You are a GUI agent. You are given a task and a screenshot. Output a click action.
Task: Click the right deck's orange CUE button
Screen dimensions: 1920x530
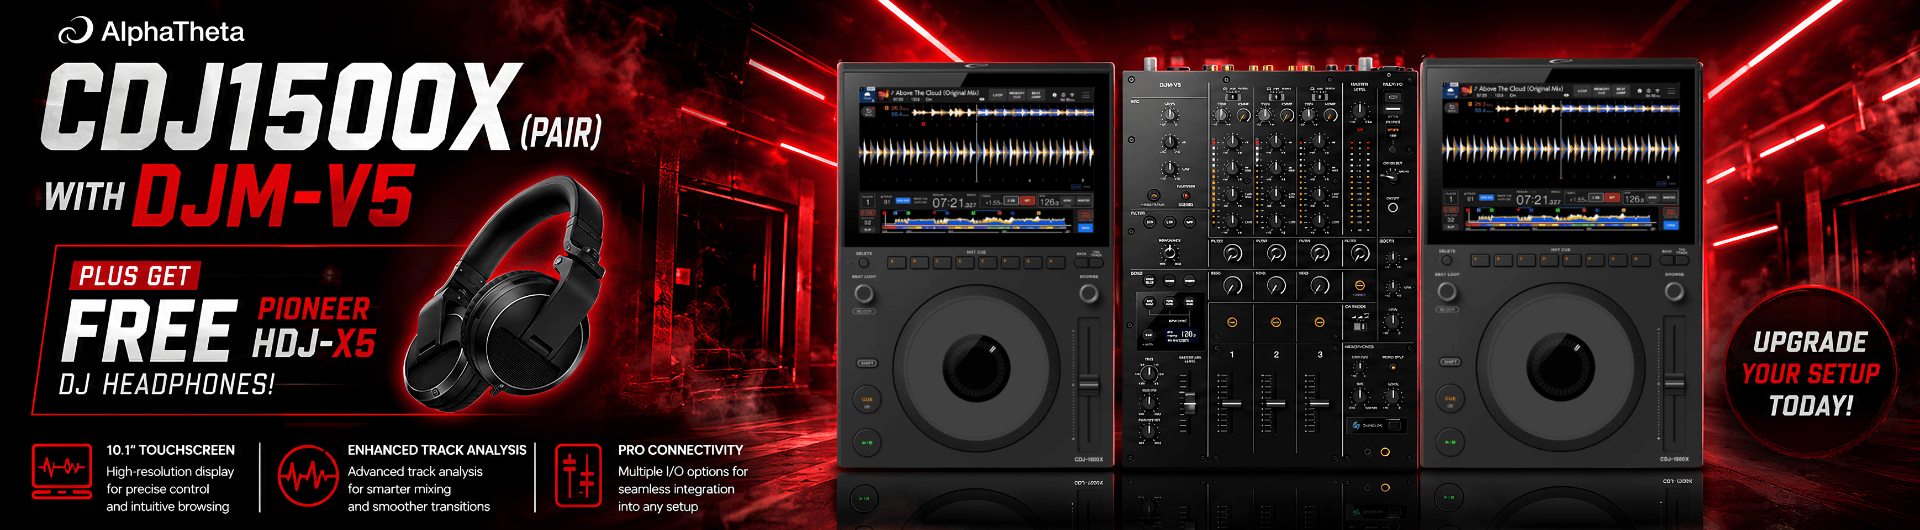coord(1450,400)
